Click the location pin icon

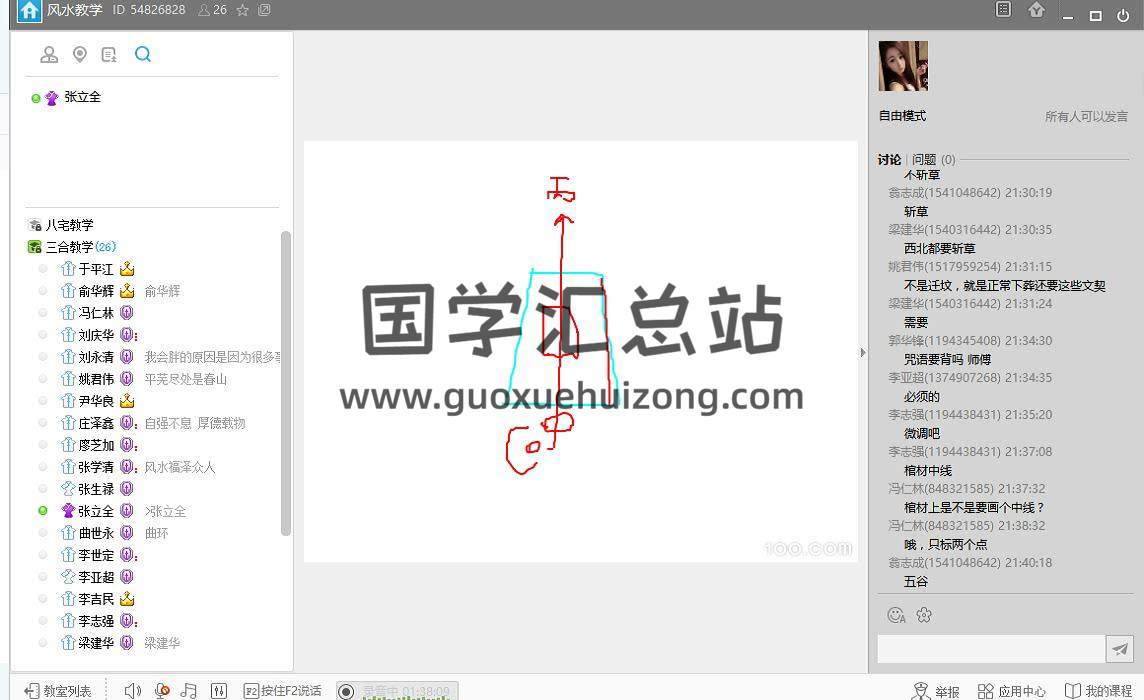point(80,54)
